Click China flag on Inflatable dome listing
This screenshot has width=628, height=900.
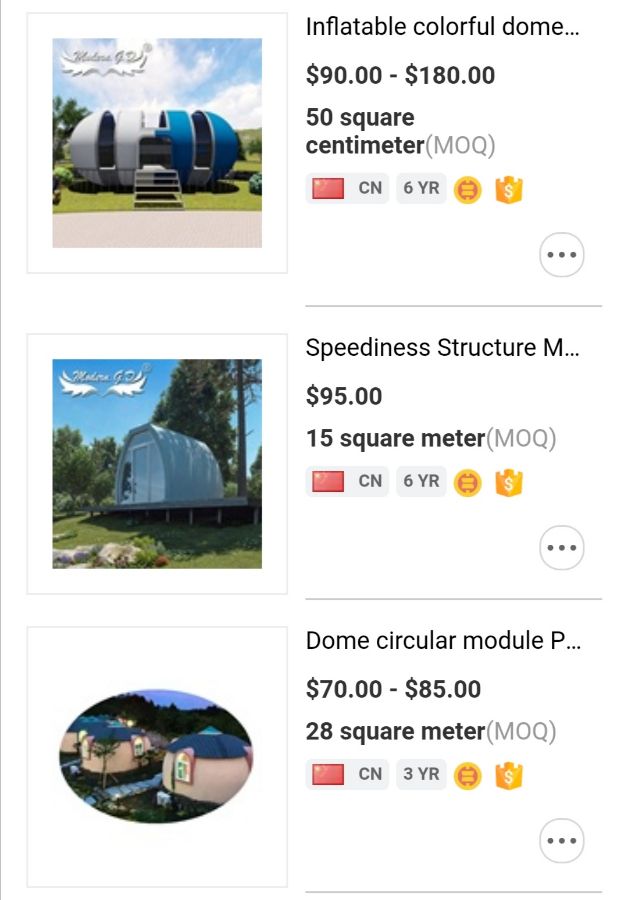coord(328,188)
